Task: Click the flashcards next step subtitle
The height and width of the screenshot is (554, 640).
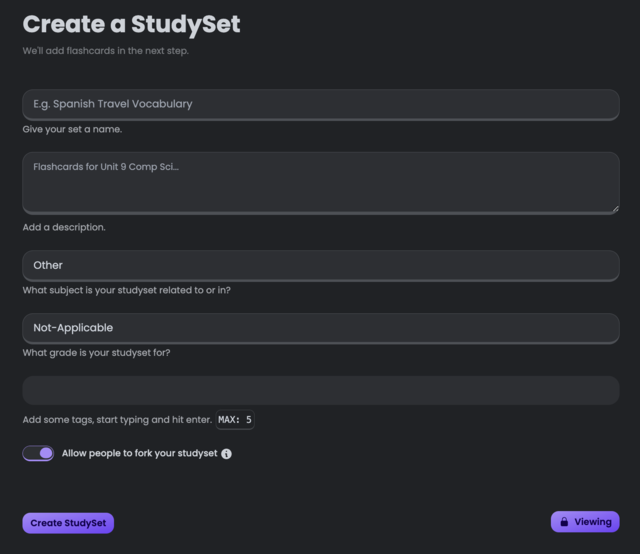Action: point(106,51)
